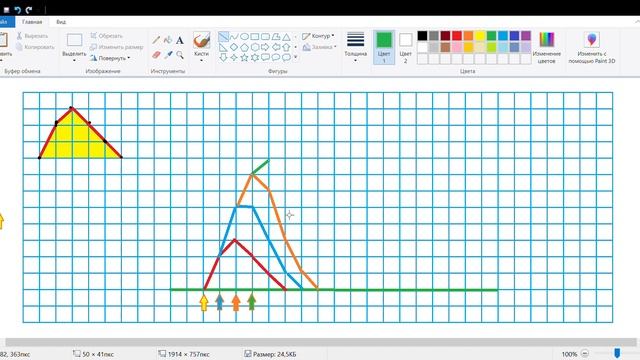Choose the Pentagon shape
Screen dimensions: 640x360
click(244, 47)
